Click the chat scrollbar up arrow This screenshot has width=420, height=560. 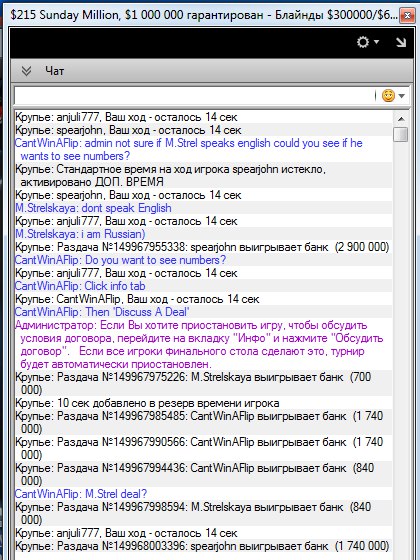401,119
